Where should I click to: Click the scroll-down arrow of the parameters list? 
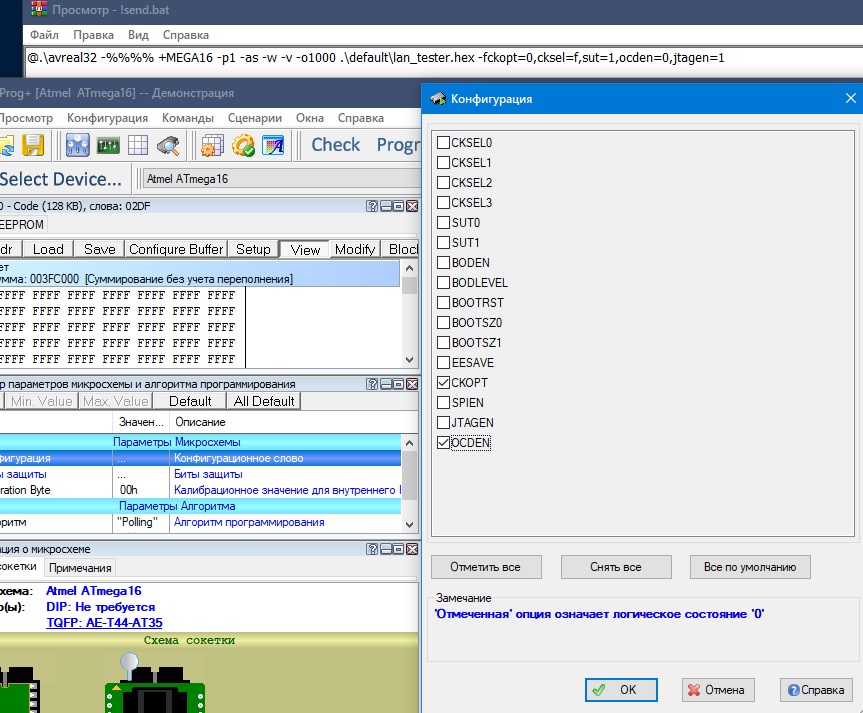click(x=409, y=523)
